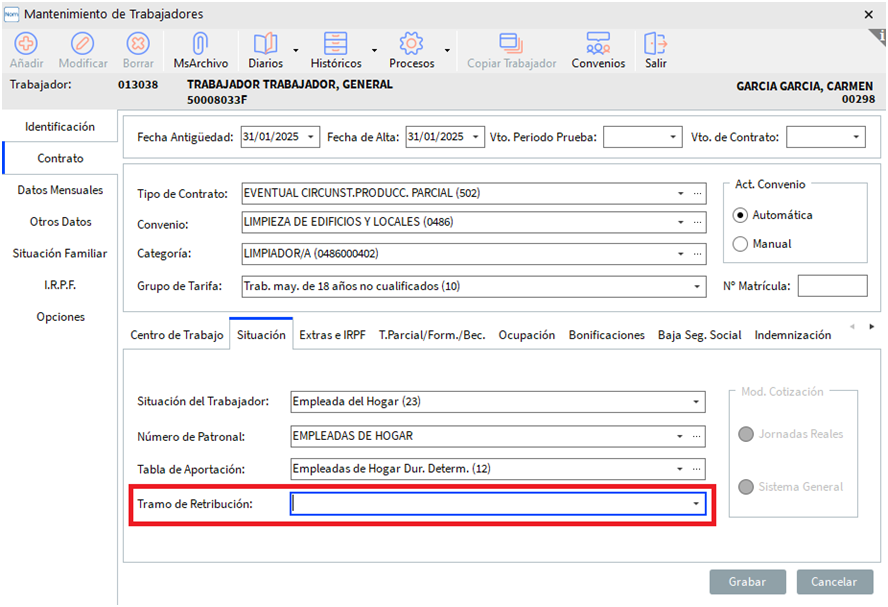Click the Salir exit icon
888x607 pixels.
tap(655, 44)
